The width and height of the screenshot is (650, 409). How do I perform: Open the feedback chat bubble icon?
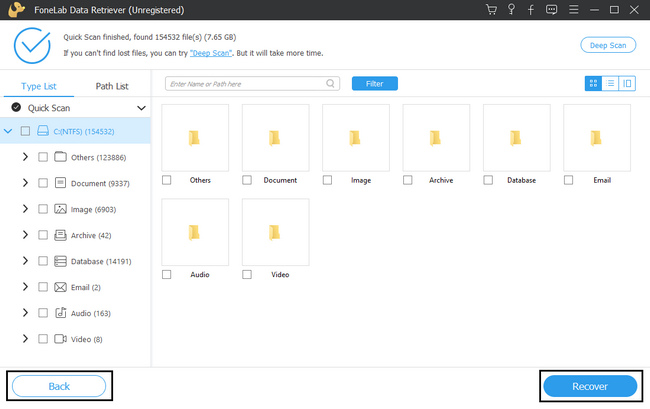(x=551, y=10)
